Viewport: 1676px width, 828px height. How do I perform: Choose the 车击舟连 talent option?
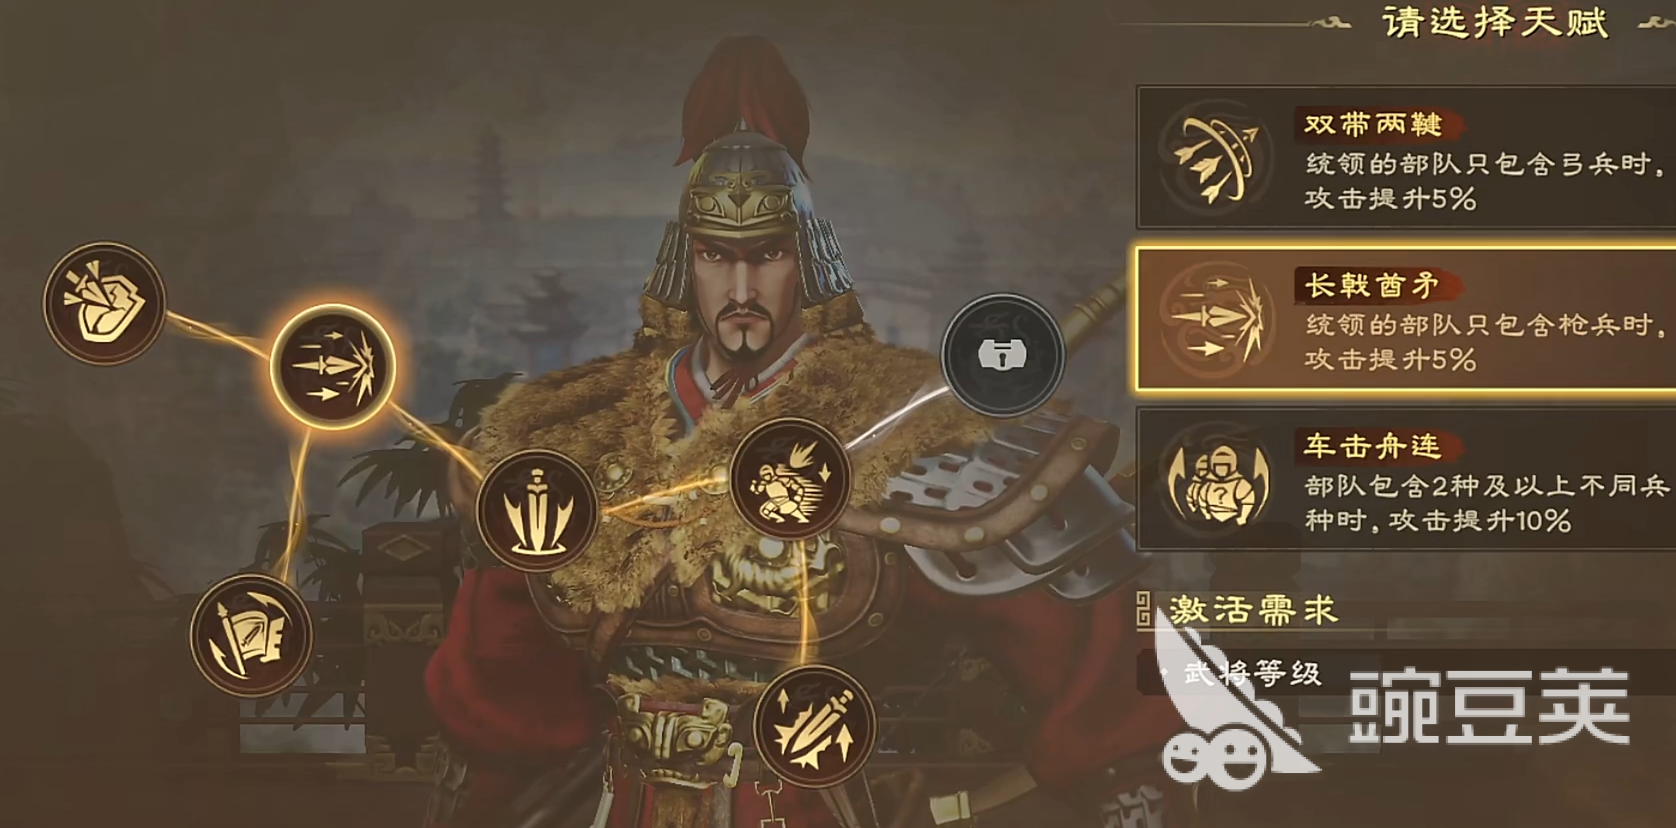pos(1406,479)
